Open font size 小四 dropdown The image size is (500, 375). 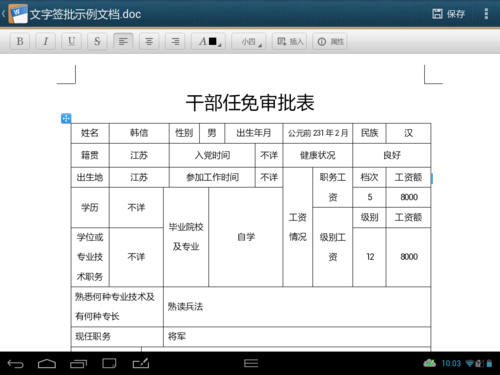coord(249,41)
